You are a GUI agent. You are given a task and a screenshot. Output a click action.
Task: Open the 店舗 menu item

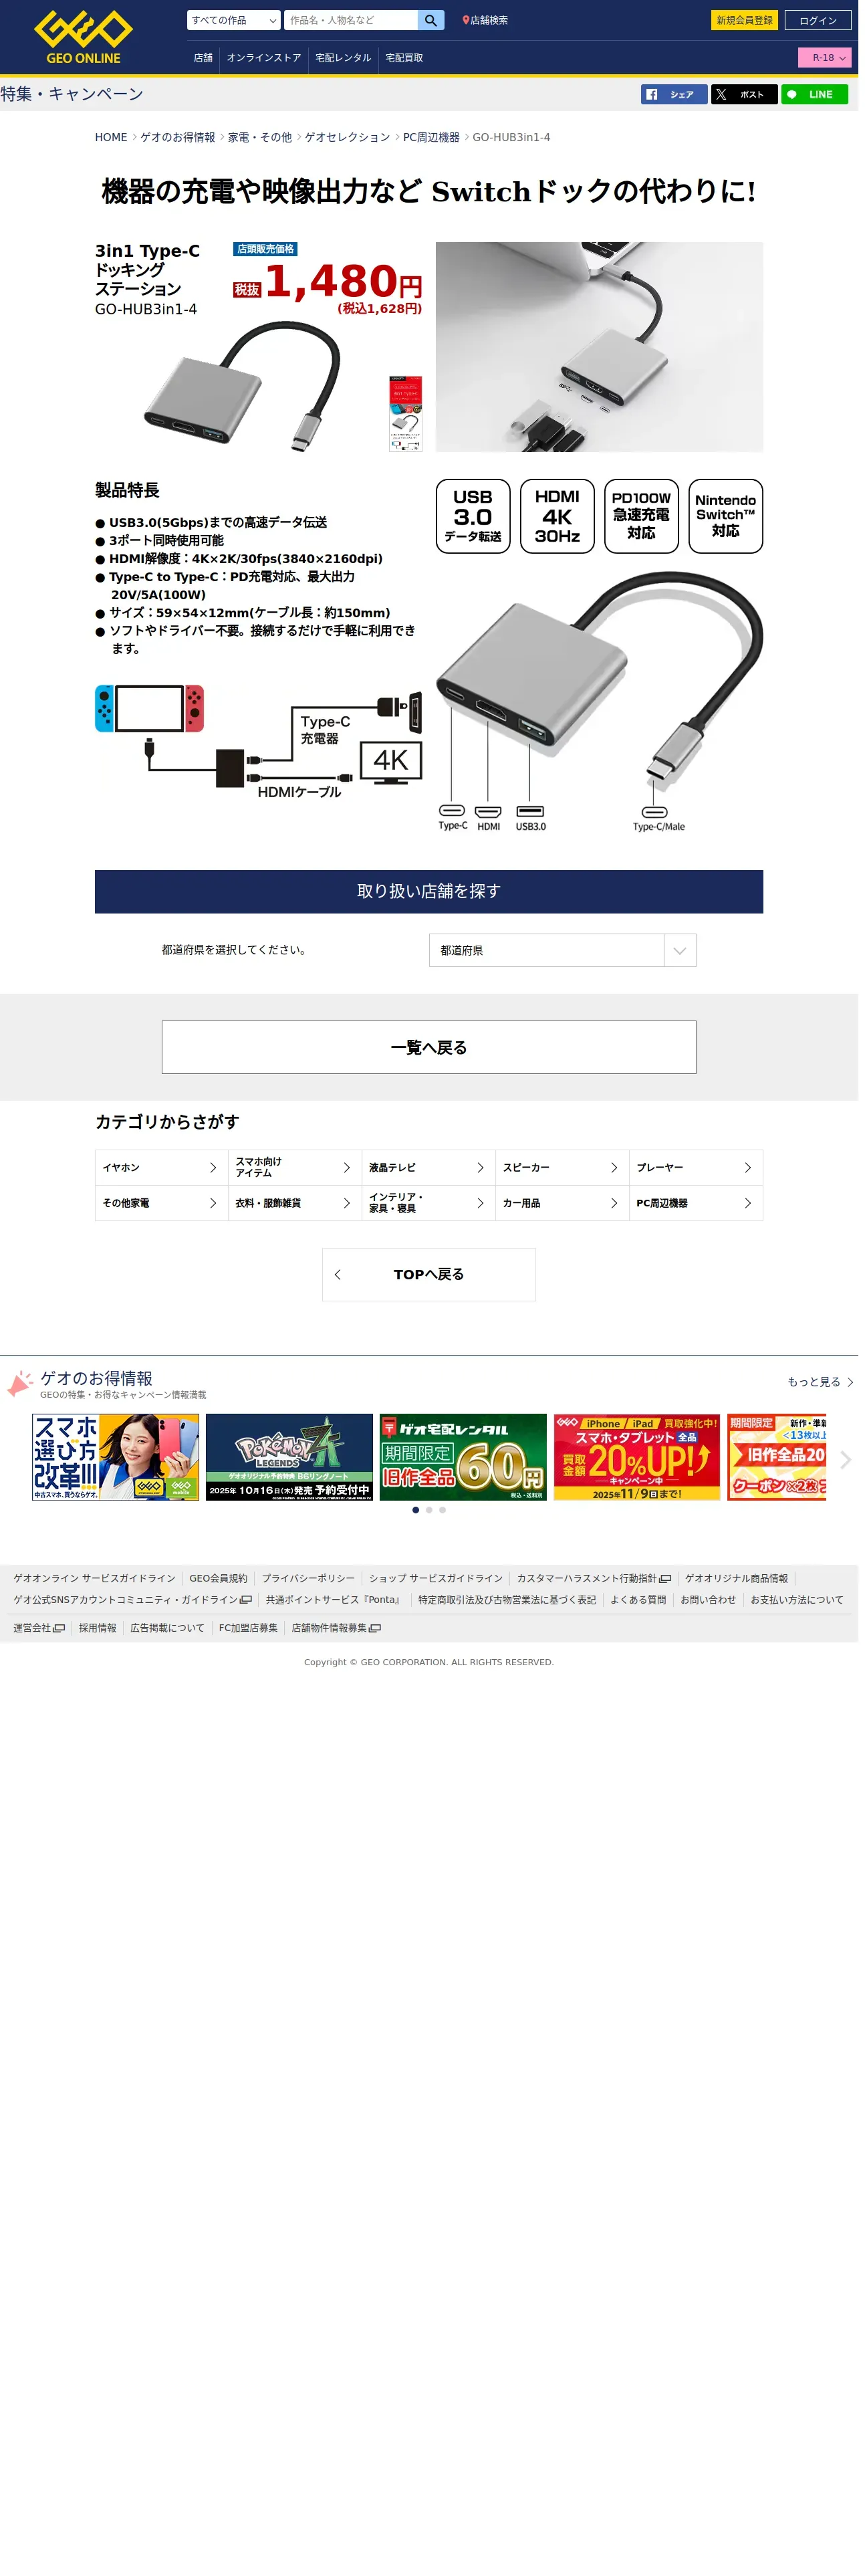pyautogui.click(x=204, y=58)
